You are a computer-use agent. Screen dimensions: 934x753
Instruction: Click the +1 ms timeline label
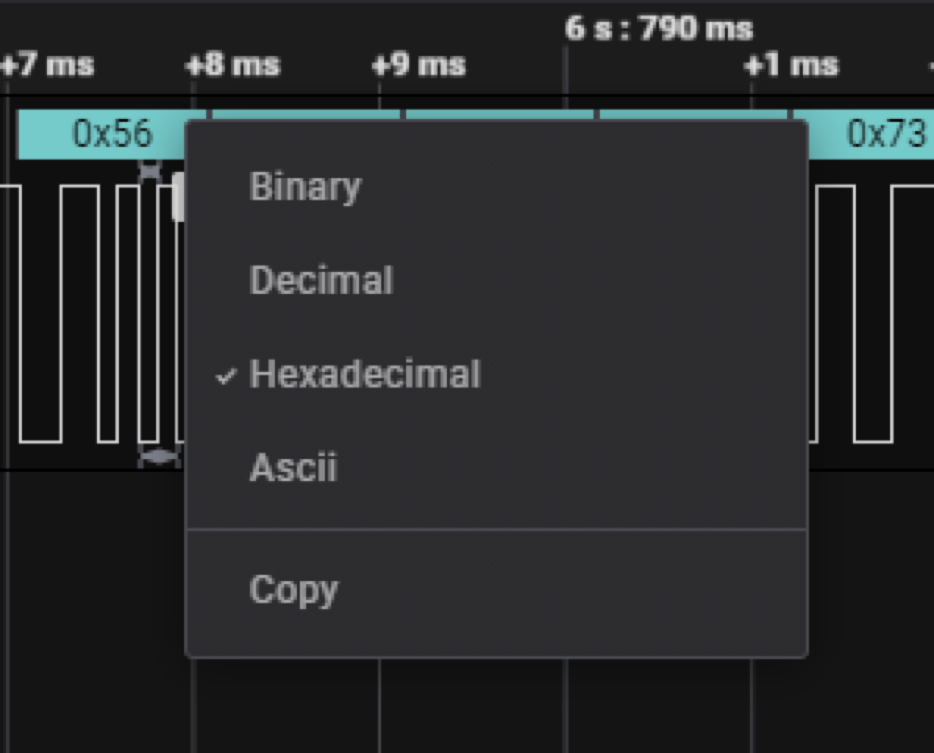click(790, 66)
